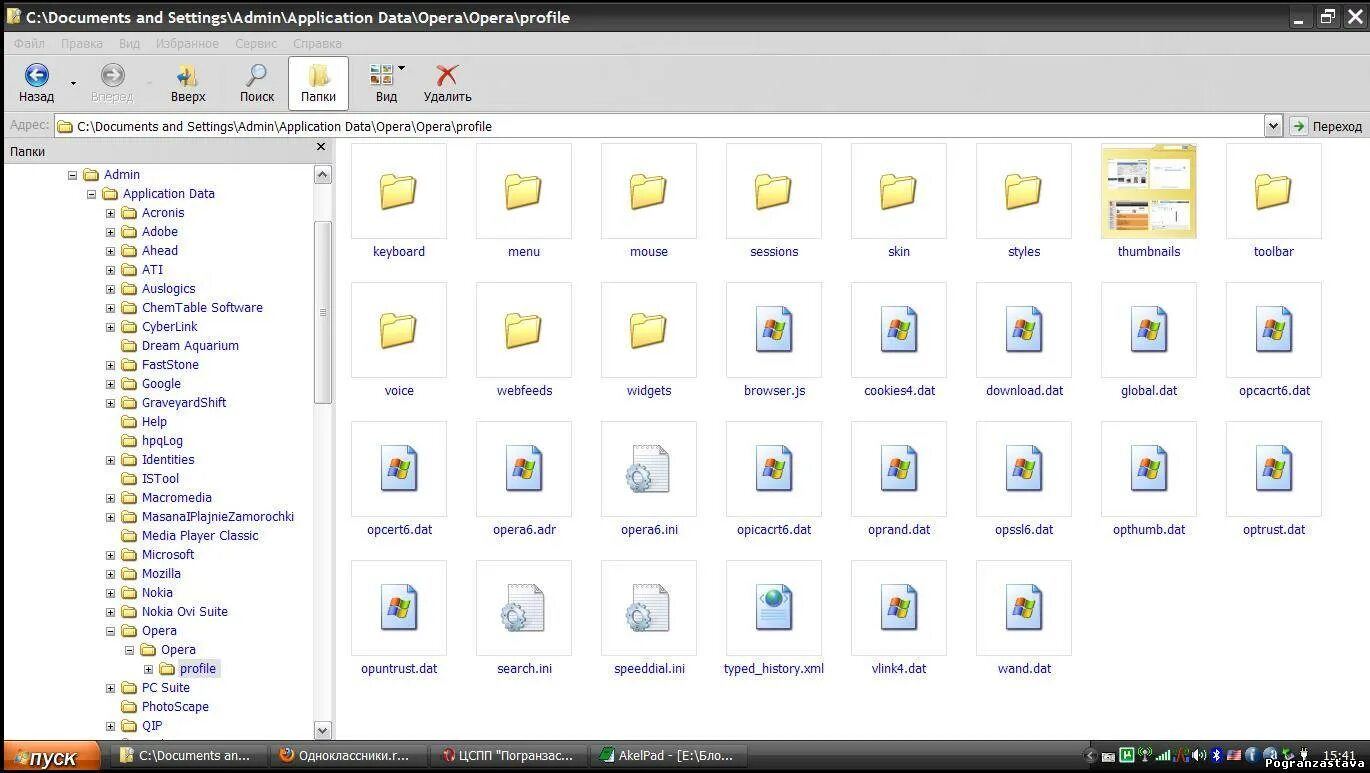Select the opcert6.dat file icon
The image size is (1370, 773).
(398, 468)
